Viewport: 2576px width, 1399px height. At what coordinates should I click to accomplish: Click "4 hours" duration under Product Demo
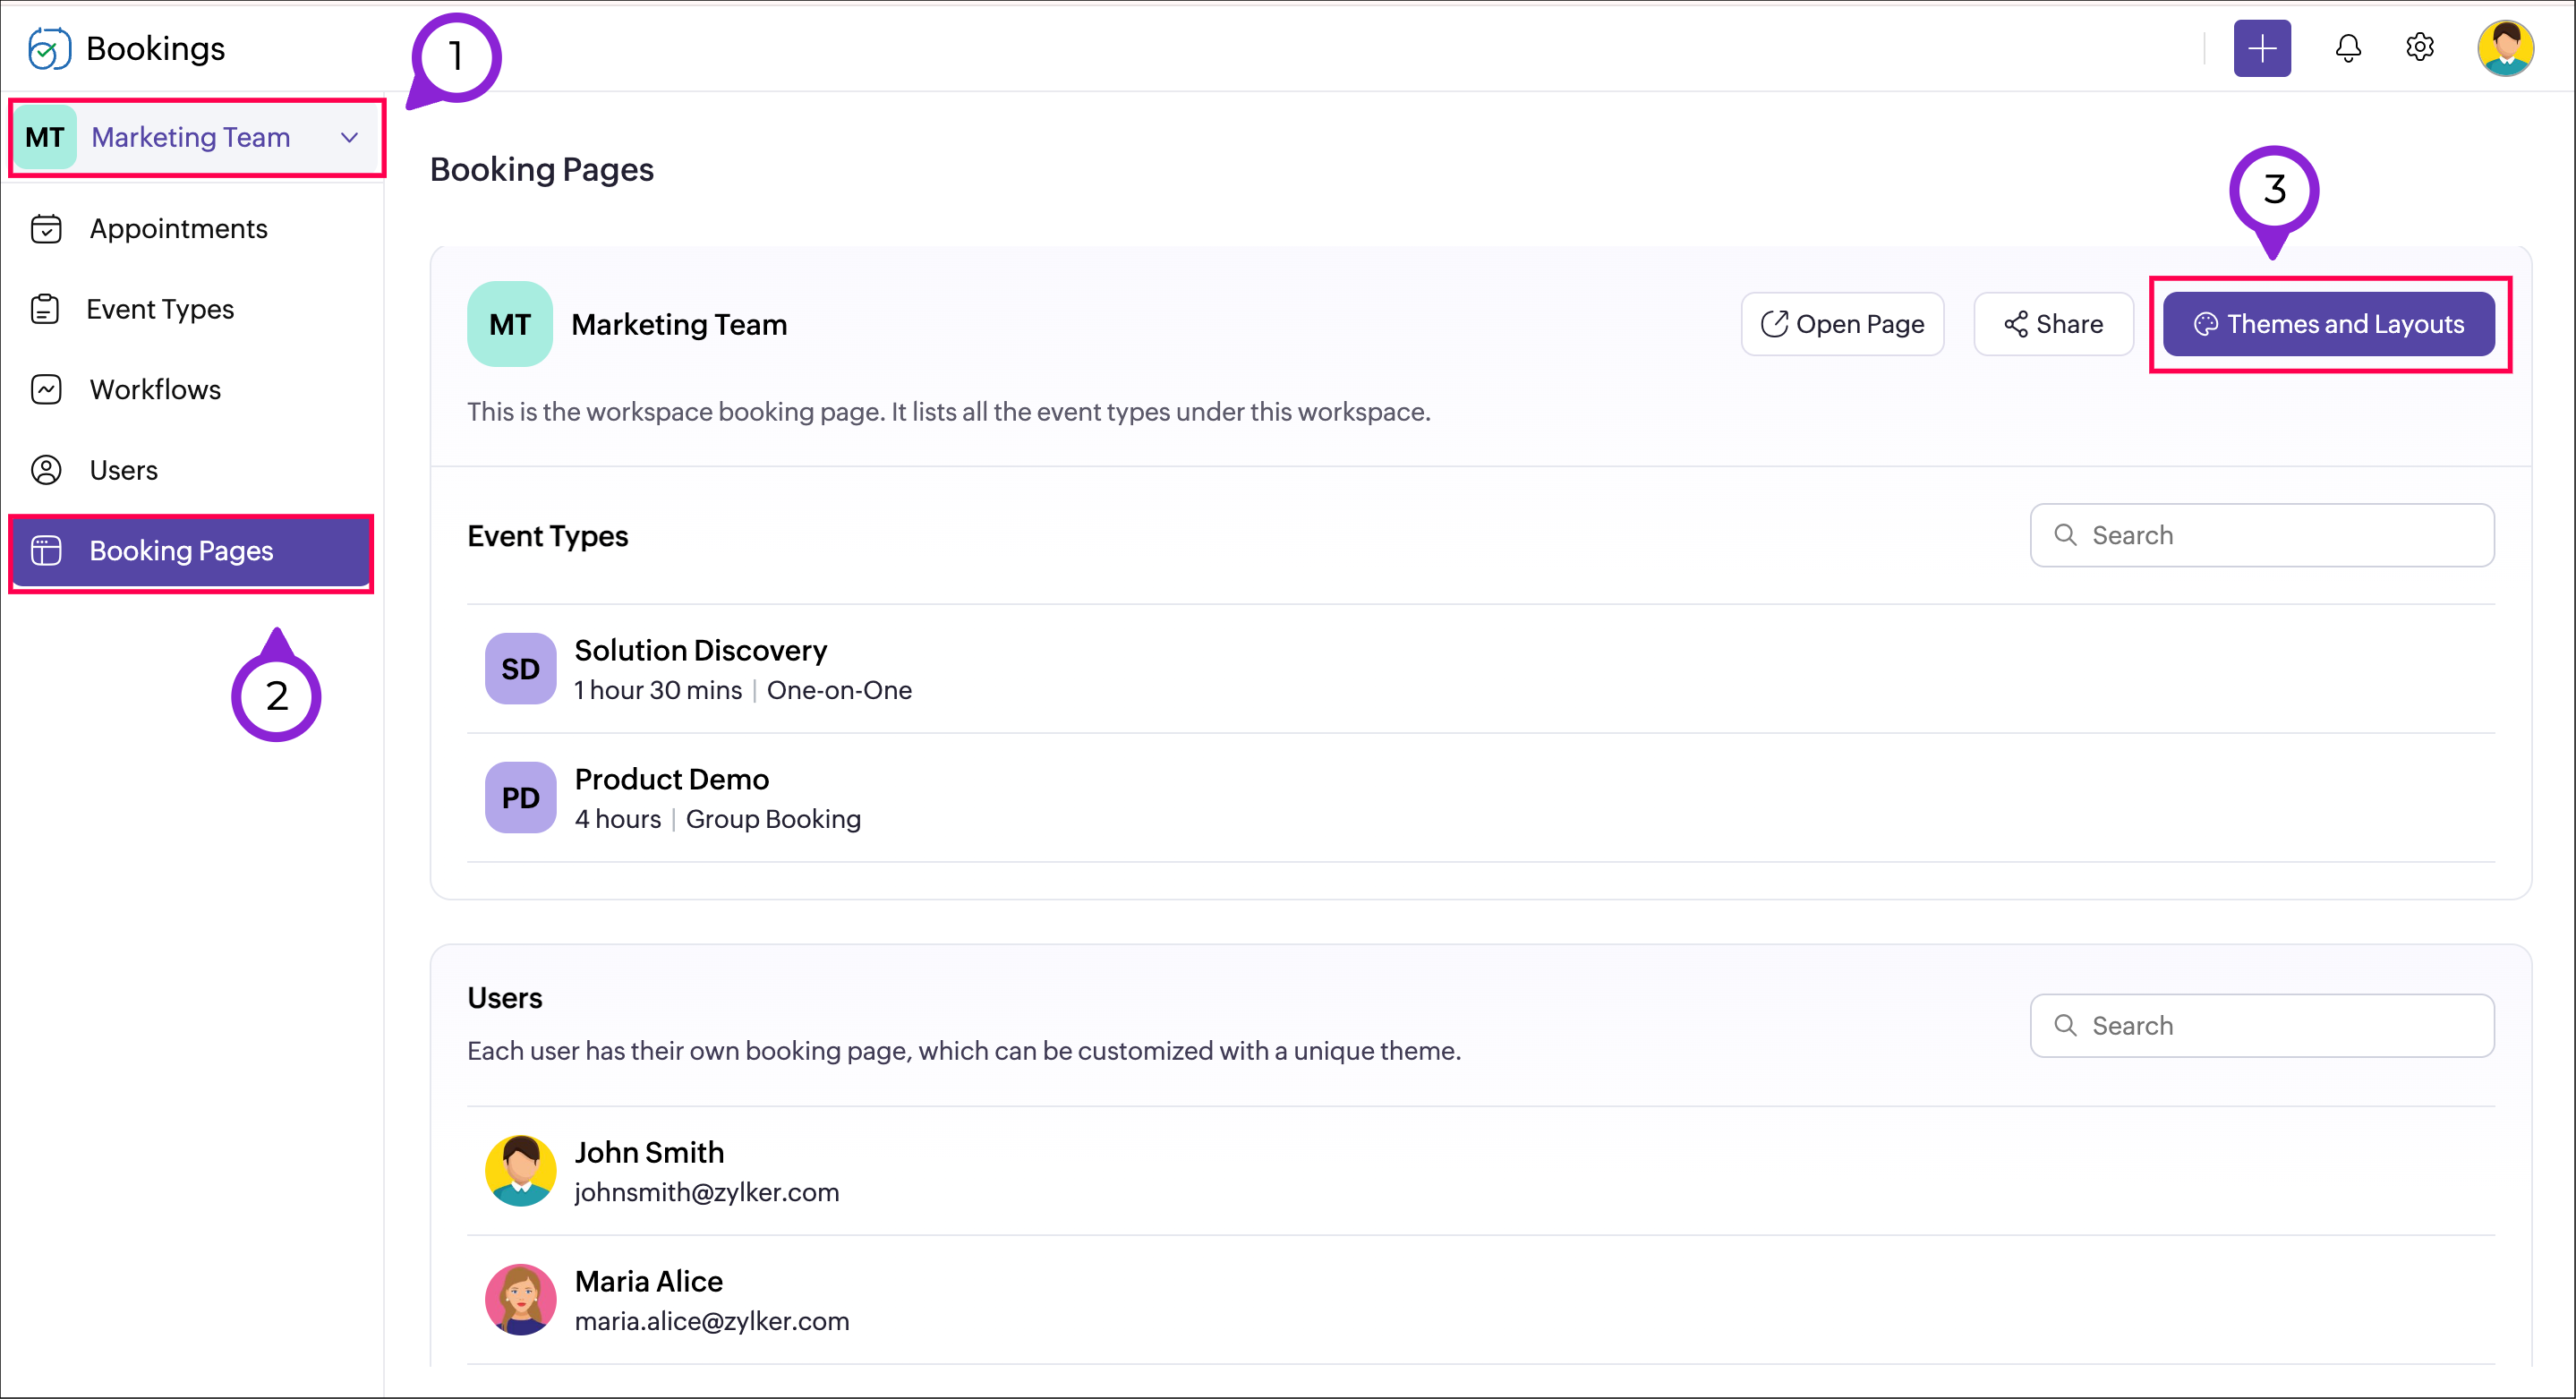618,819
